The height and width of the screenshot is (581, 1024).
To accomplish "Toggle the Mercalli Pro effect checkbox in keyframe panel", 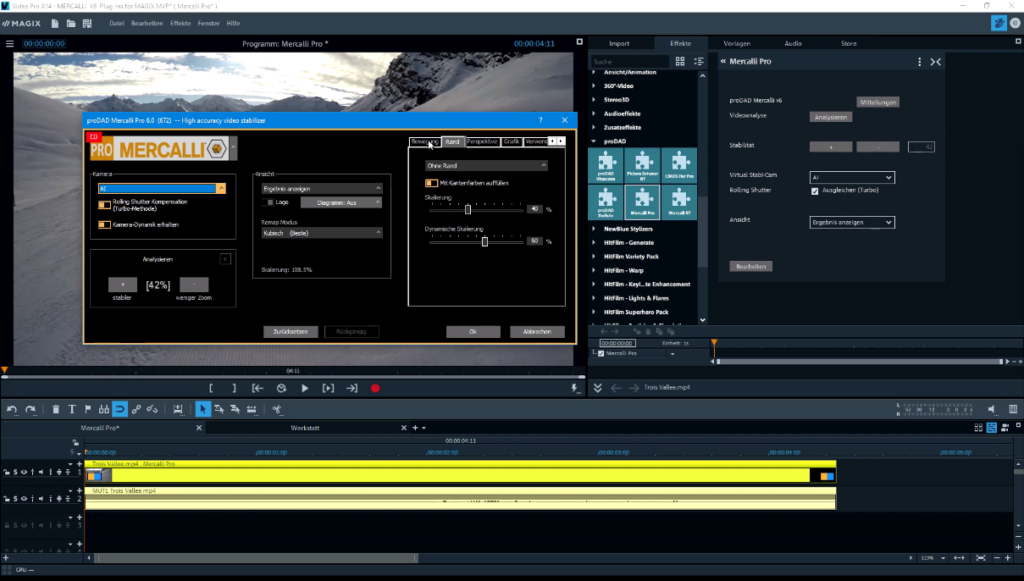I will [x=601, y=353].
